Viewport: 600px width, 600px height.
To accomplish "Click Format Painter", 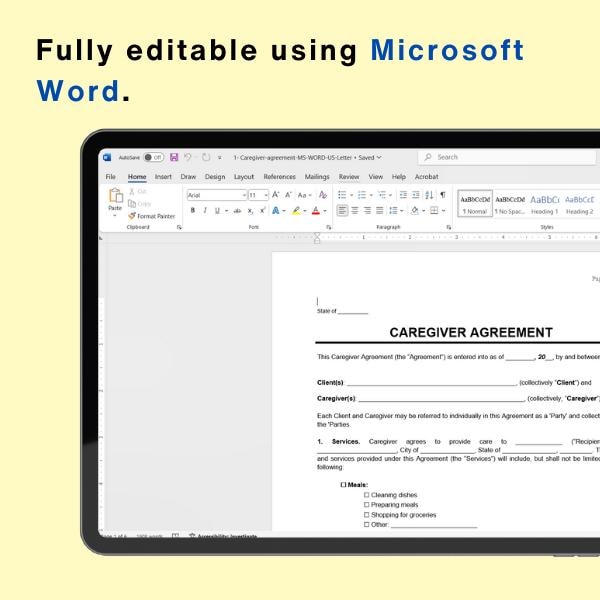I will tap(152, 216).
